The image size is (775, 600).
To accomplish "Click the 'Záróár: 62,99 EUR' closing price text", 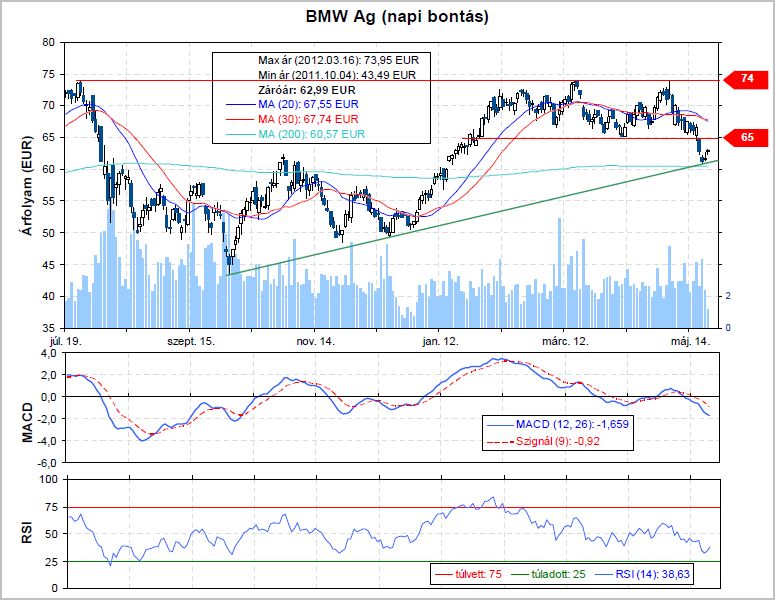I will (x=306, y=90).
